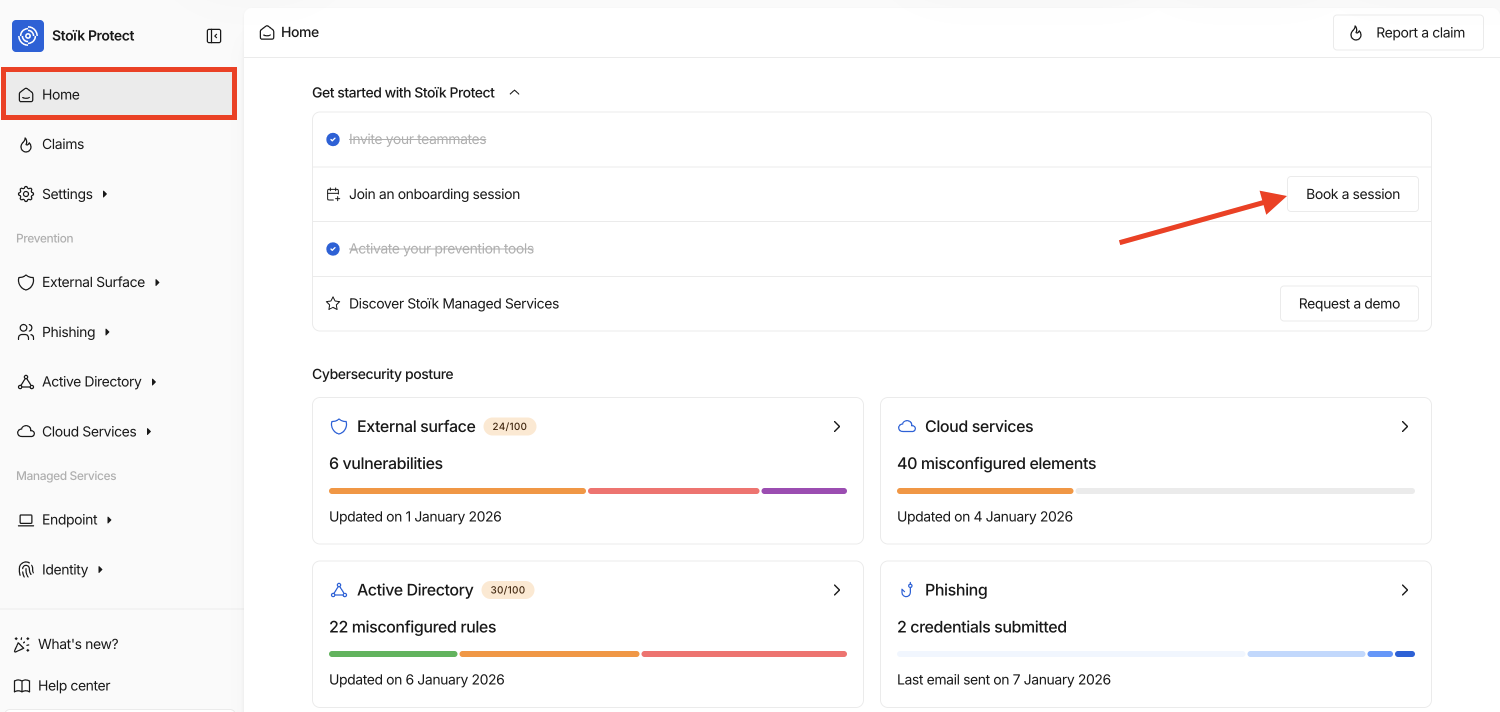Open the Active Directory card chevron arrow

coord(837,590)
